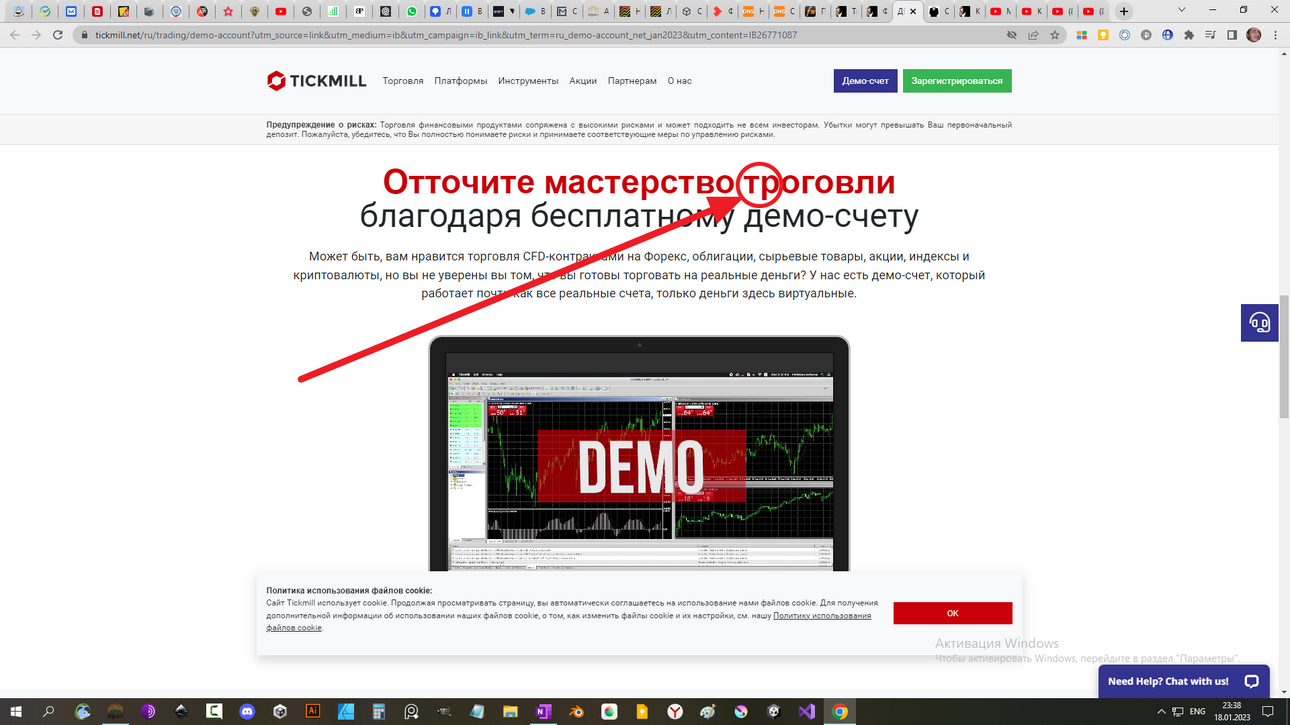The width and height of the screenshot is (1290, 725).
Task: Open OneNote from the taskbar
Action: coord(543,712)
